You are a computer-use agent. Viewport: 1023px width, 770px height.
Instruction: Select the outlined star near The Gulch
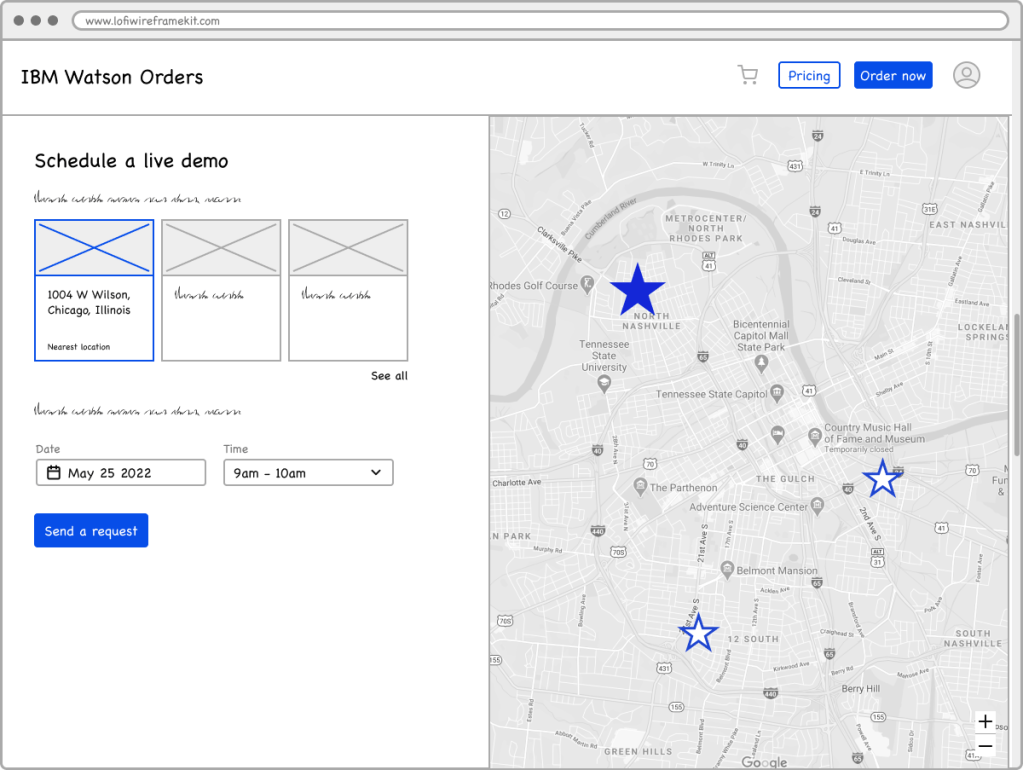coord(881,479)
